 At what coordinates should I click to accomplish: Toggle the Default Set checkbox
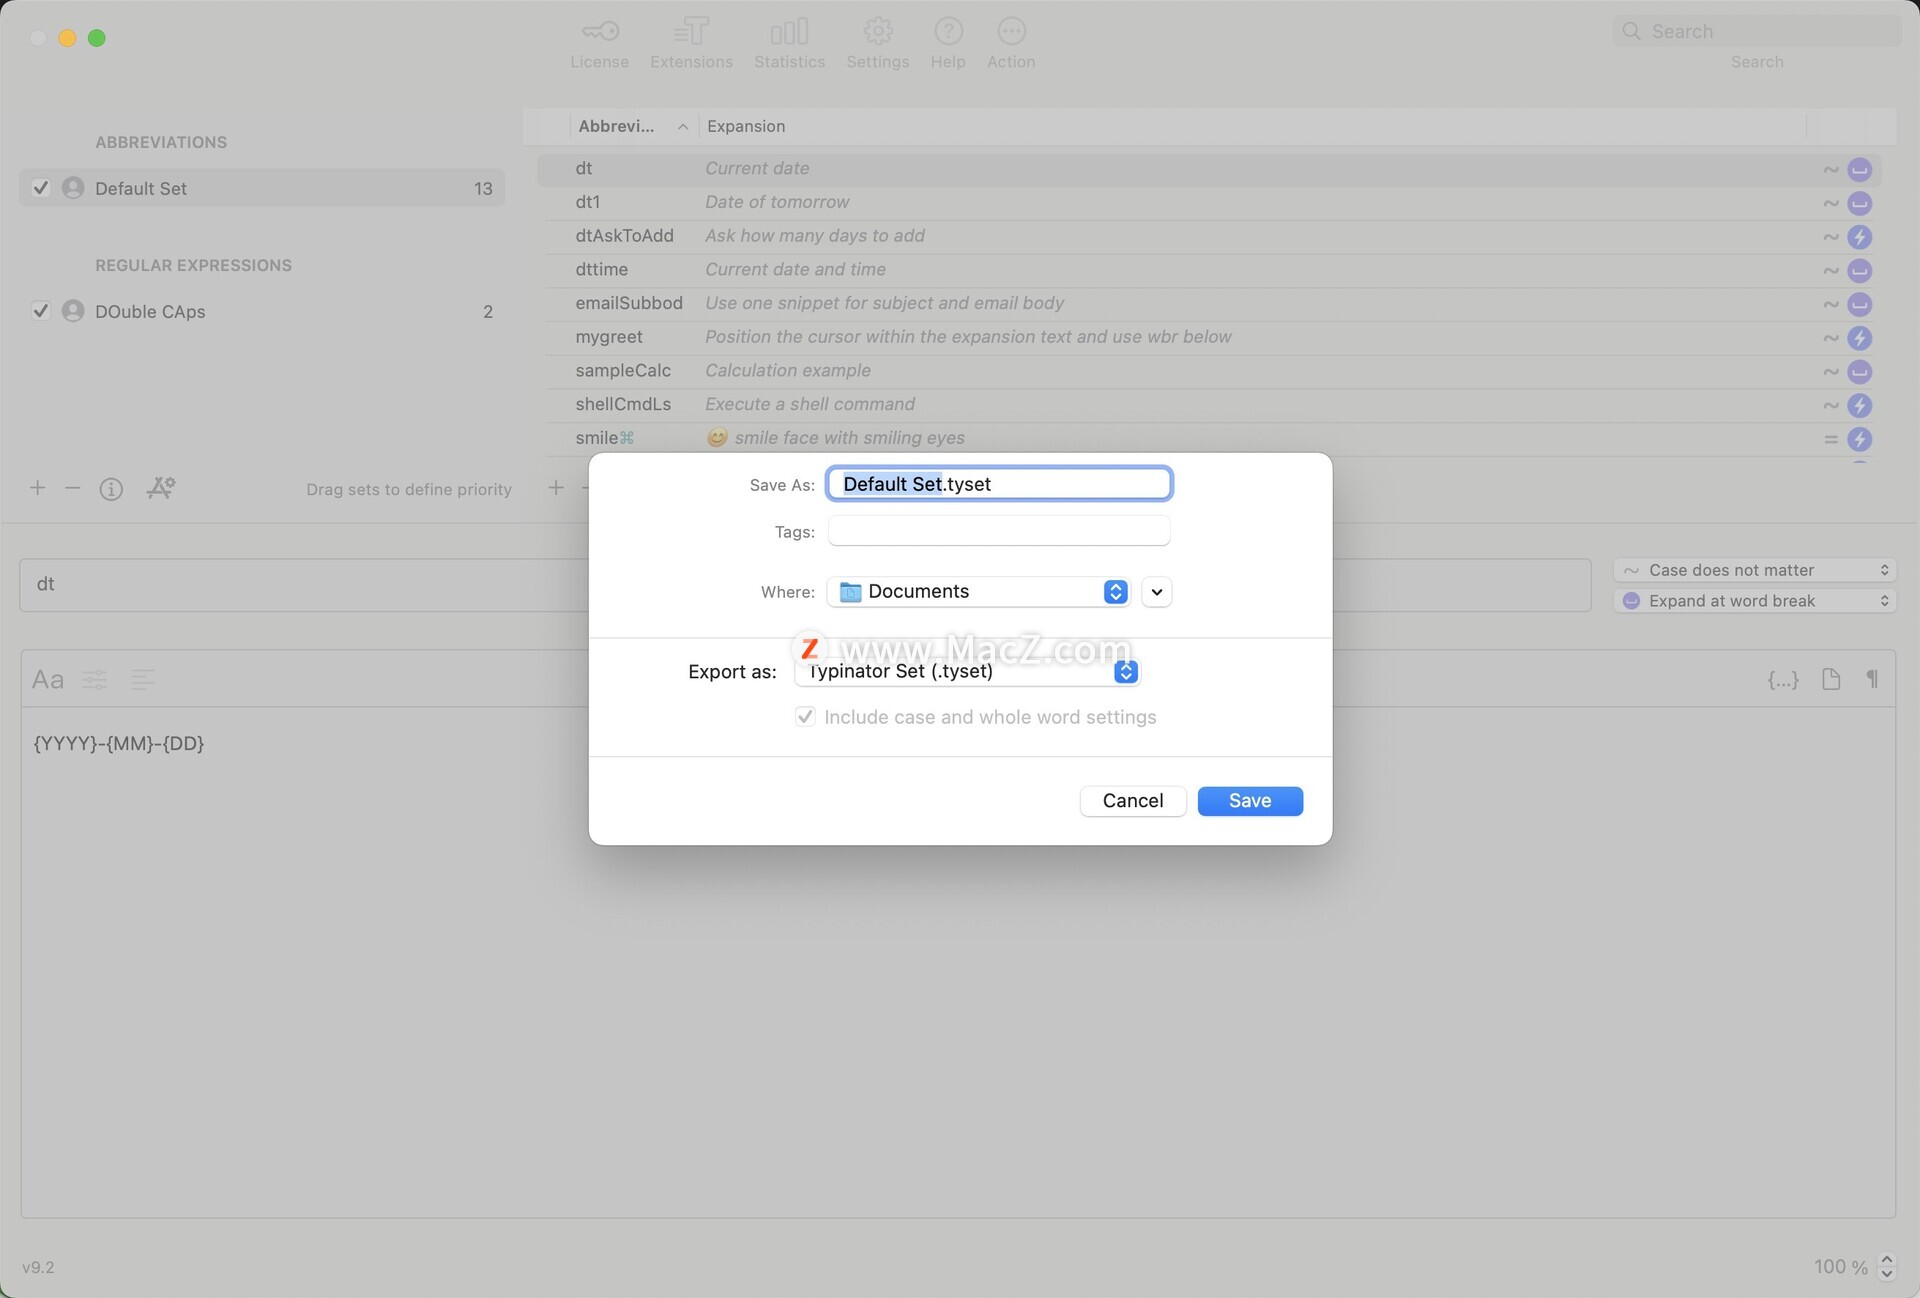click(41, 188)
